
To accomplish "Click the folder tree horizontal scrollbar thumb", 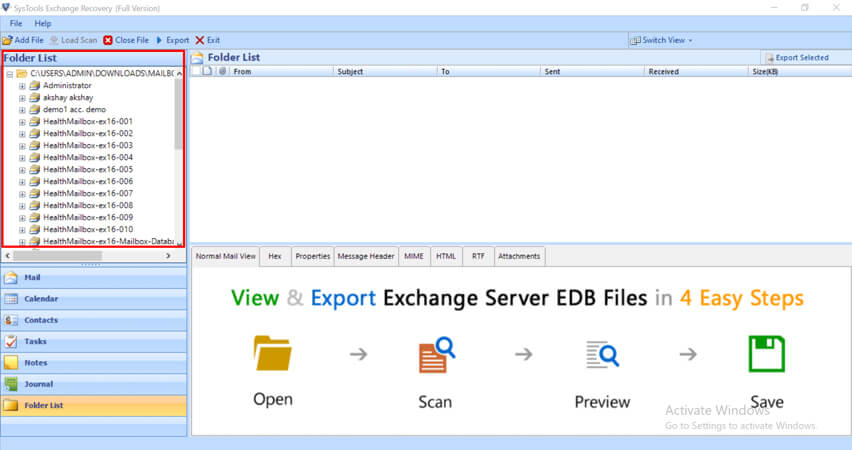I will [x=58, y=255].
